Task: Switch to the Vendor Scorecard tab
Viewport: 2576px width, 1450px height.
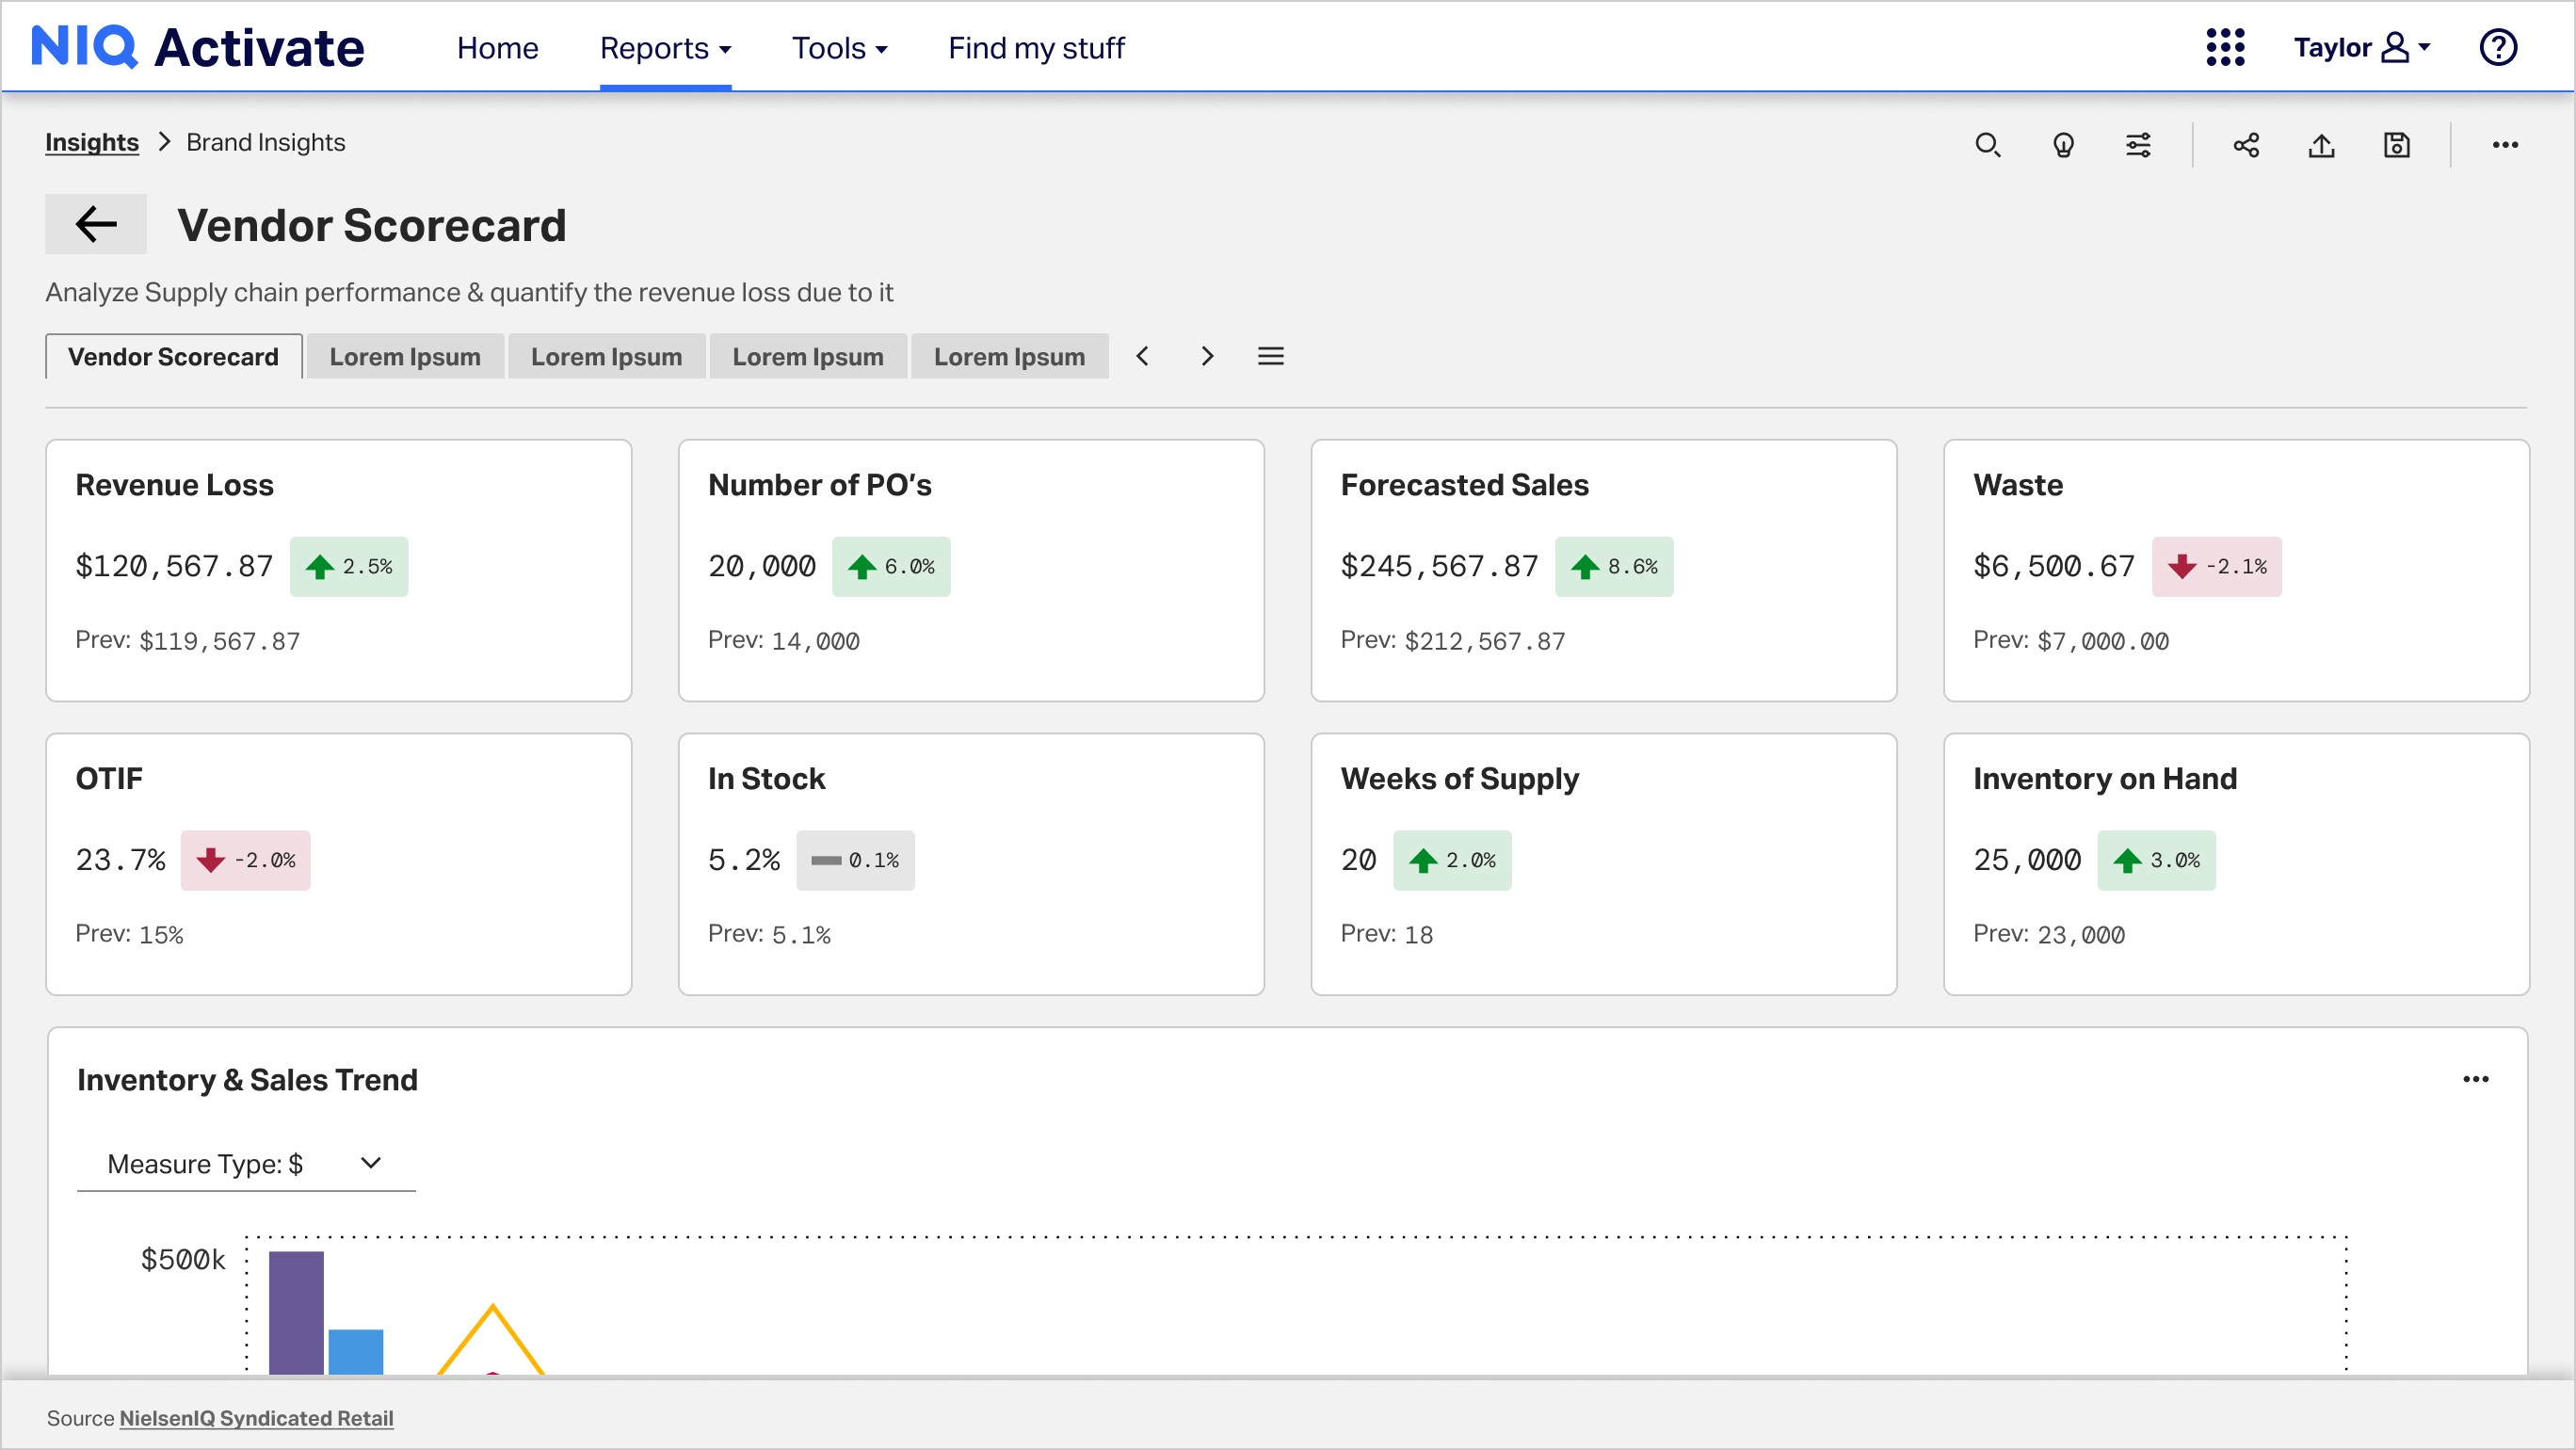Action: coord(173,357)
